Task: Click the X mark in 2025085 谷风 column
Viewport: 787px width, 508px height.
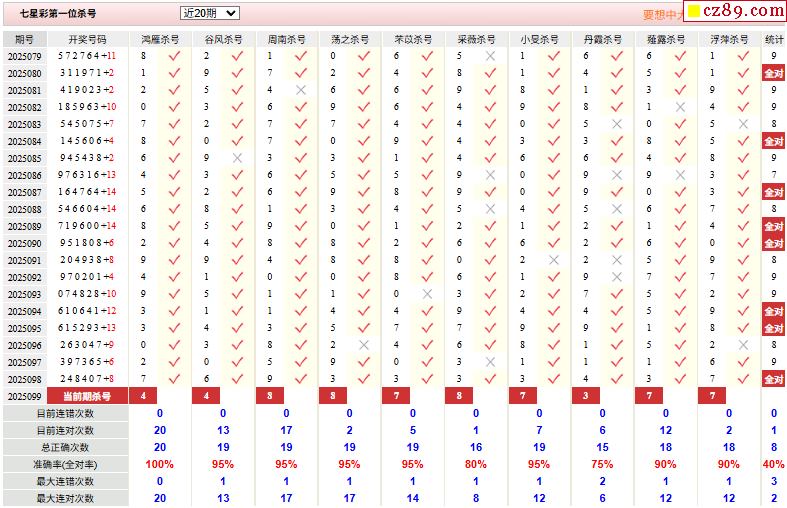Action: point(237,158)
